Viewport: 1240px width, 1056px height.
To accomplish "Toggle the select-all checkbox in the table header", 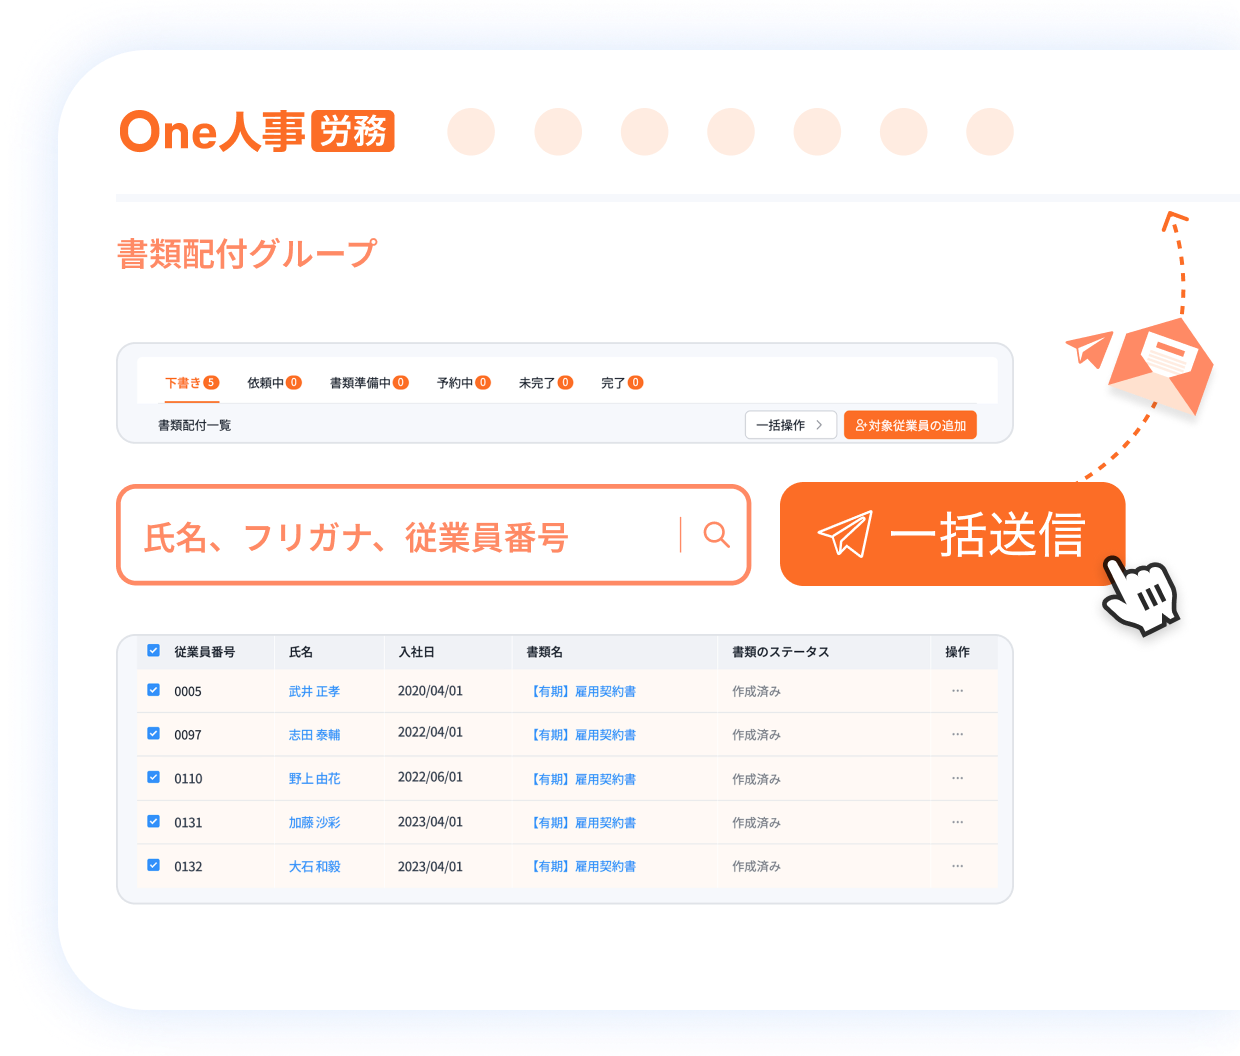I will coord(154,651).
